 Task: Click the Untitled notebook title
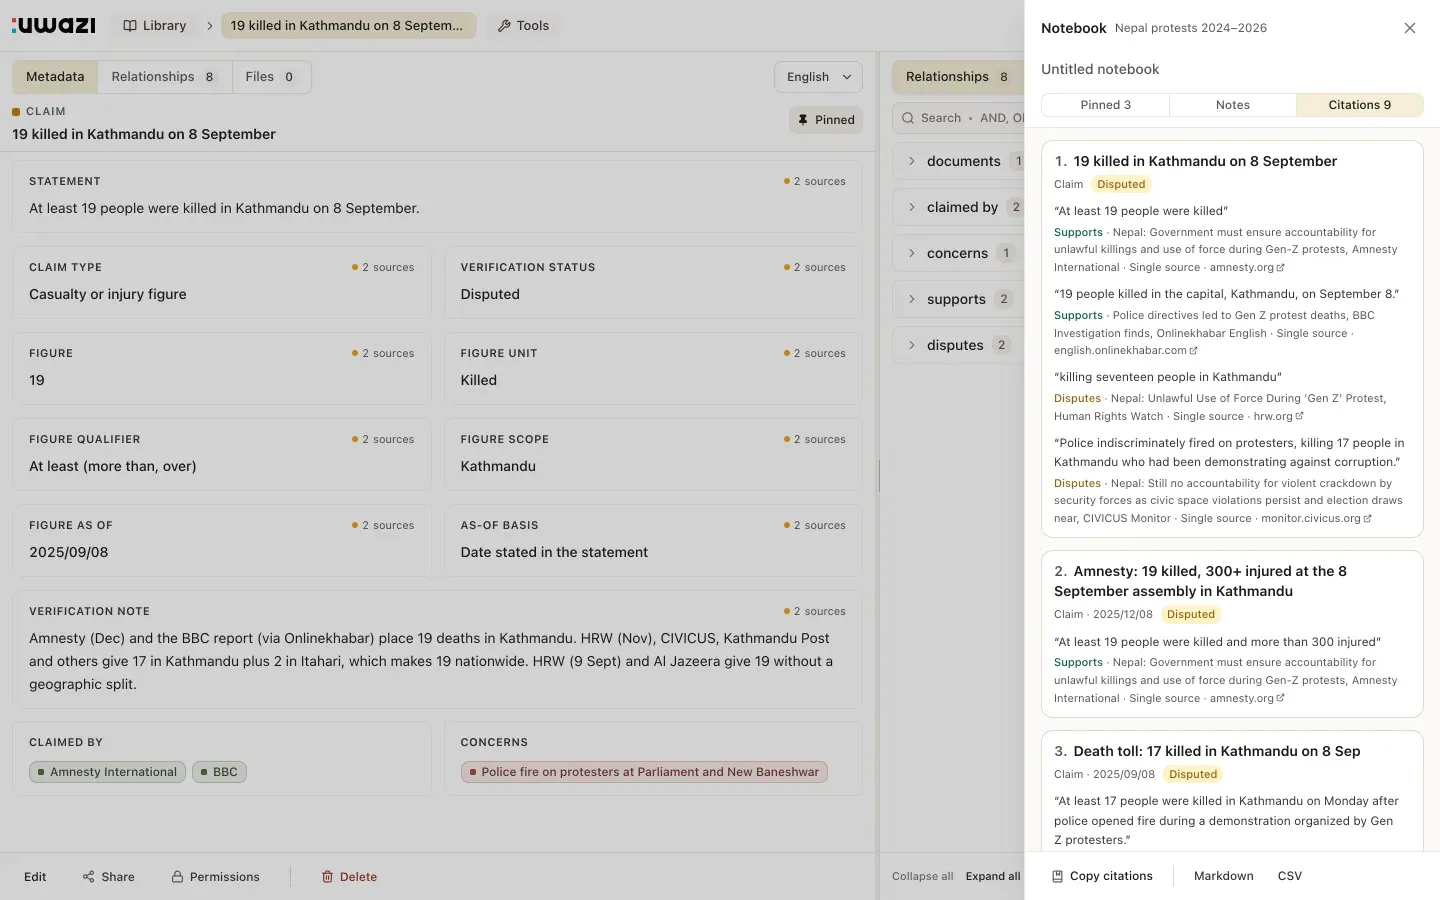coord(1100,69)
